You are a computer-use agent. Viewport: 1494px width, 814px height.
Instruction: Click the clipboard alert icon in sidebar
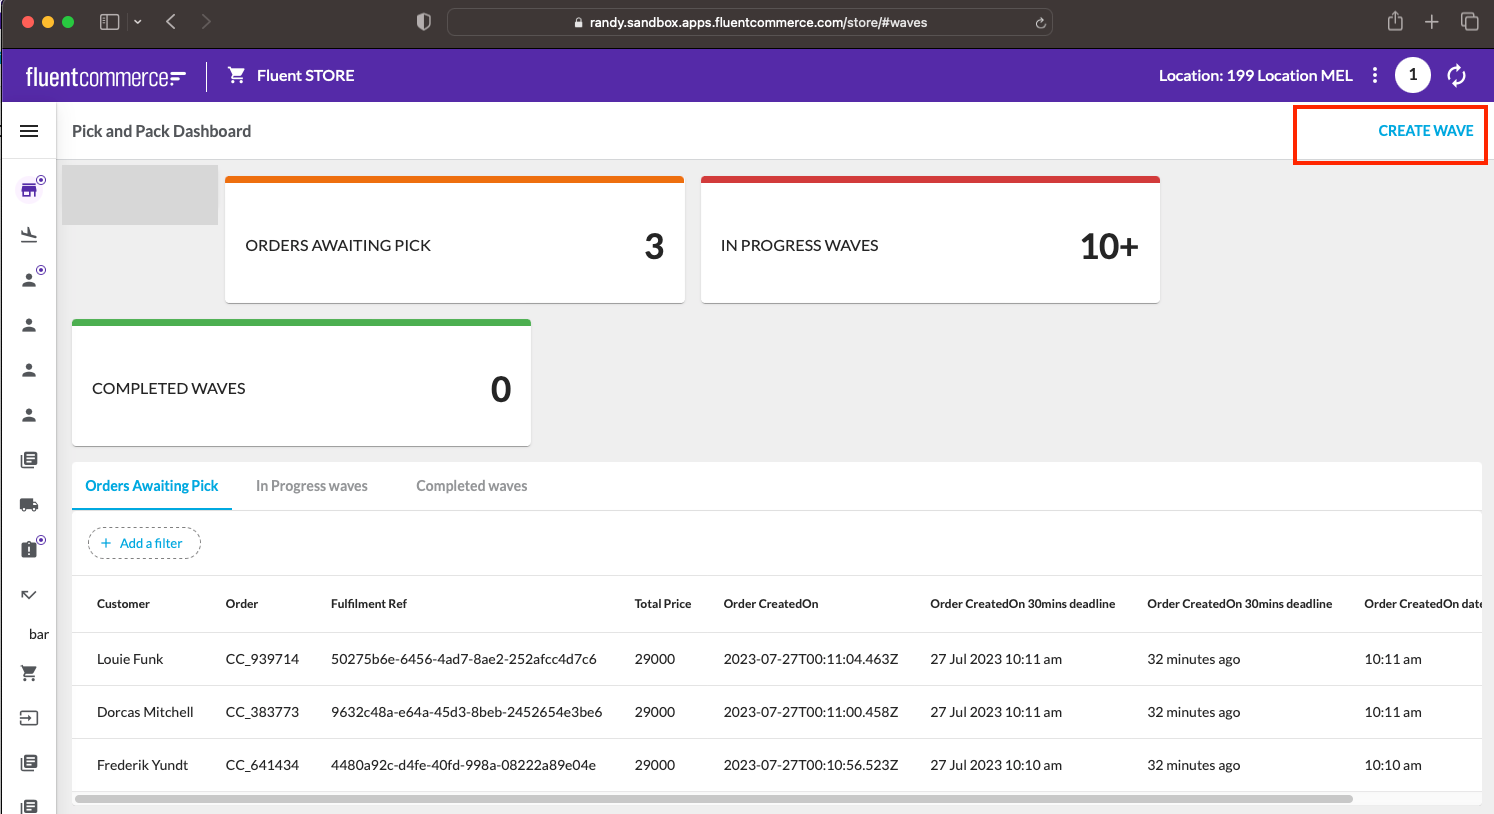(x=29, y=549)
